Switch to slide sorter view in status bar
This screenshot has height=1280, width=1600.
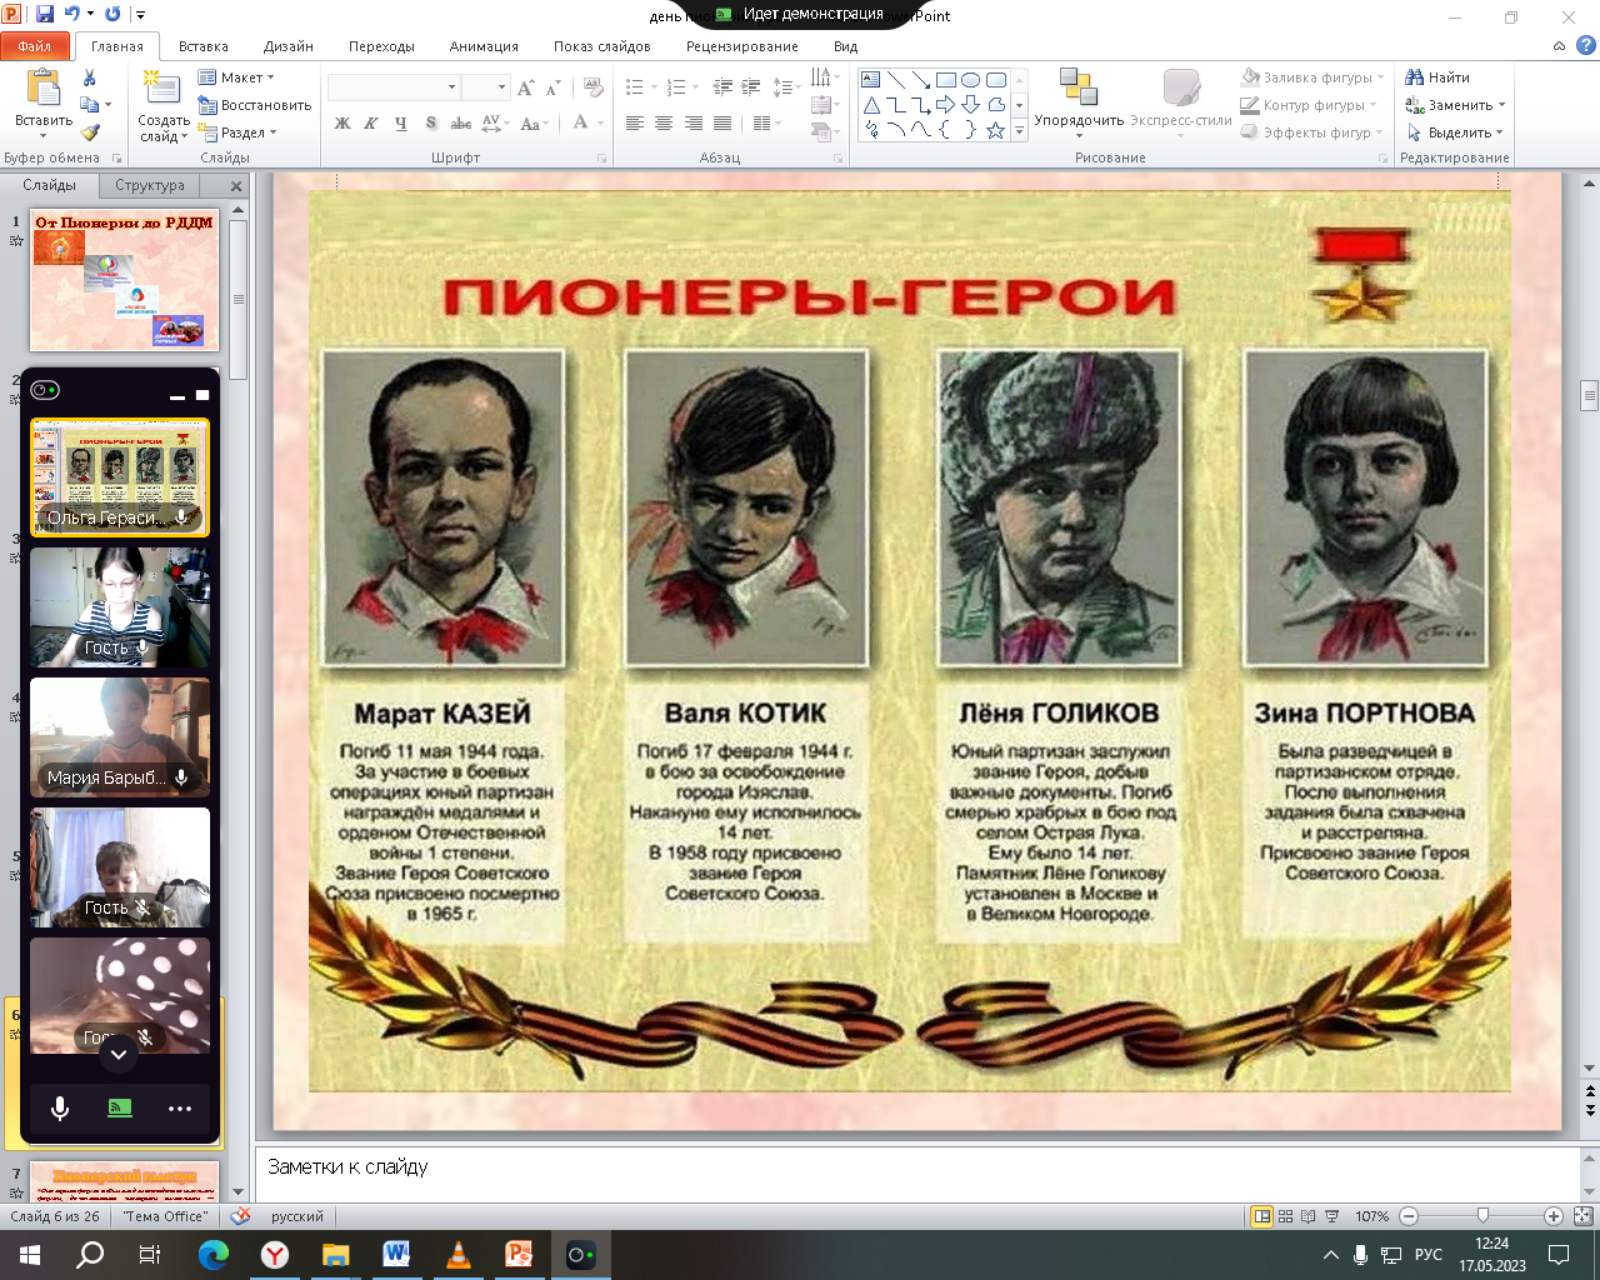[1286, 1216]
